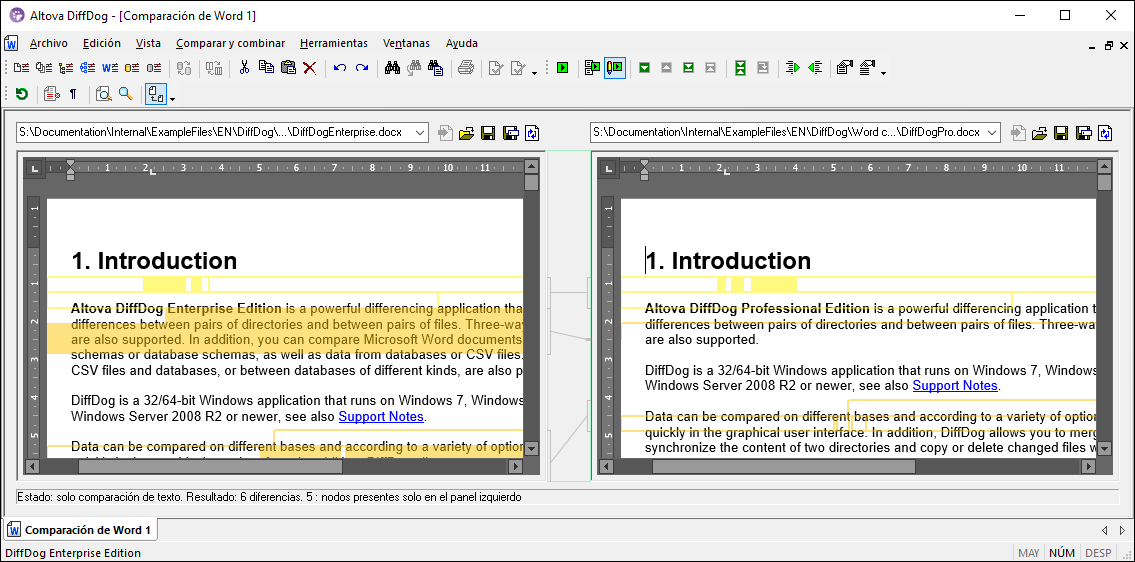Screen dimensions: 1135x562
Task: Click indent marker on left pane ruler
Action: (x=70, y=170)
